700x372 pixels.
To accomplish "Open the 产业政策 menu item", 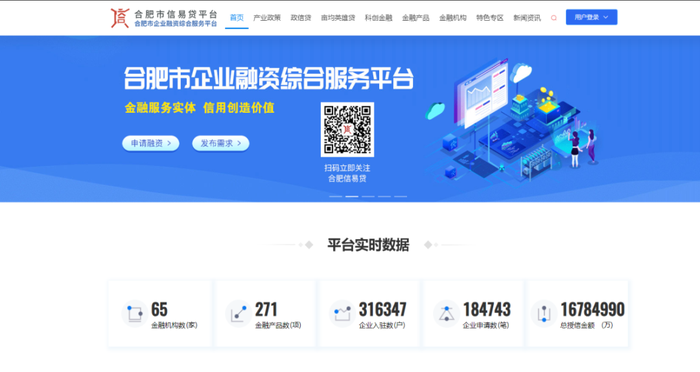I will tap(267, 18).
